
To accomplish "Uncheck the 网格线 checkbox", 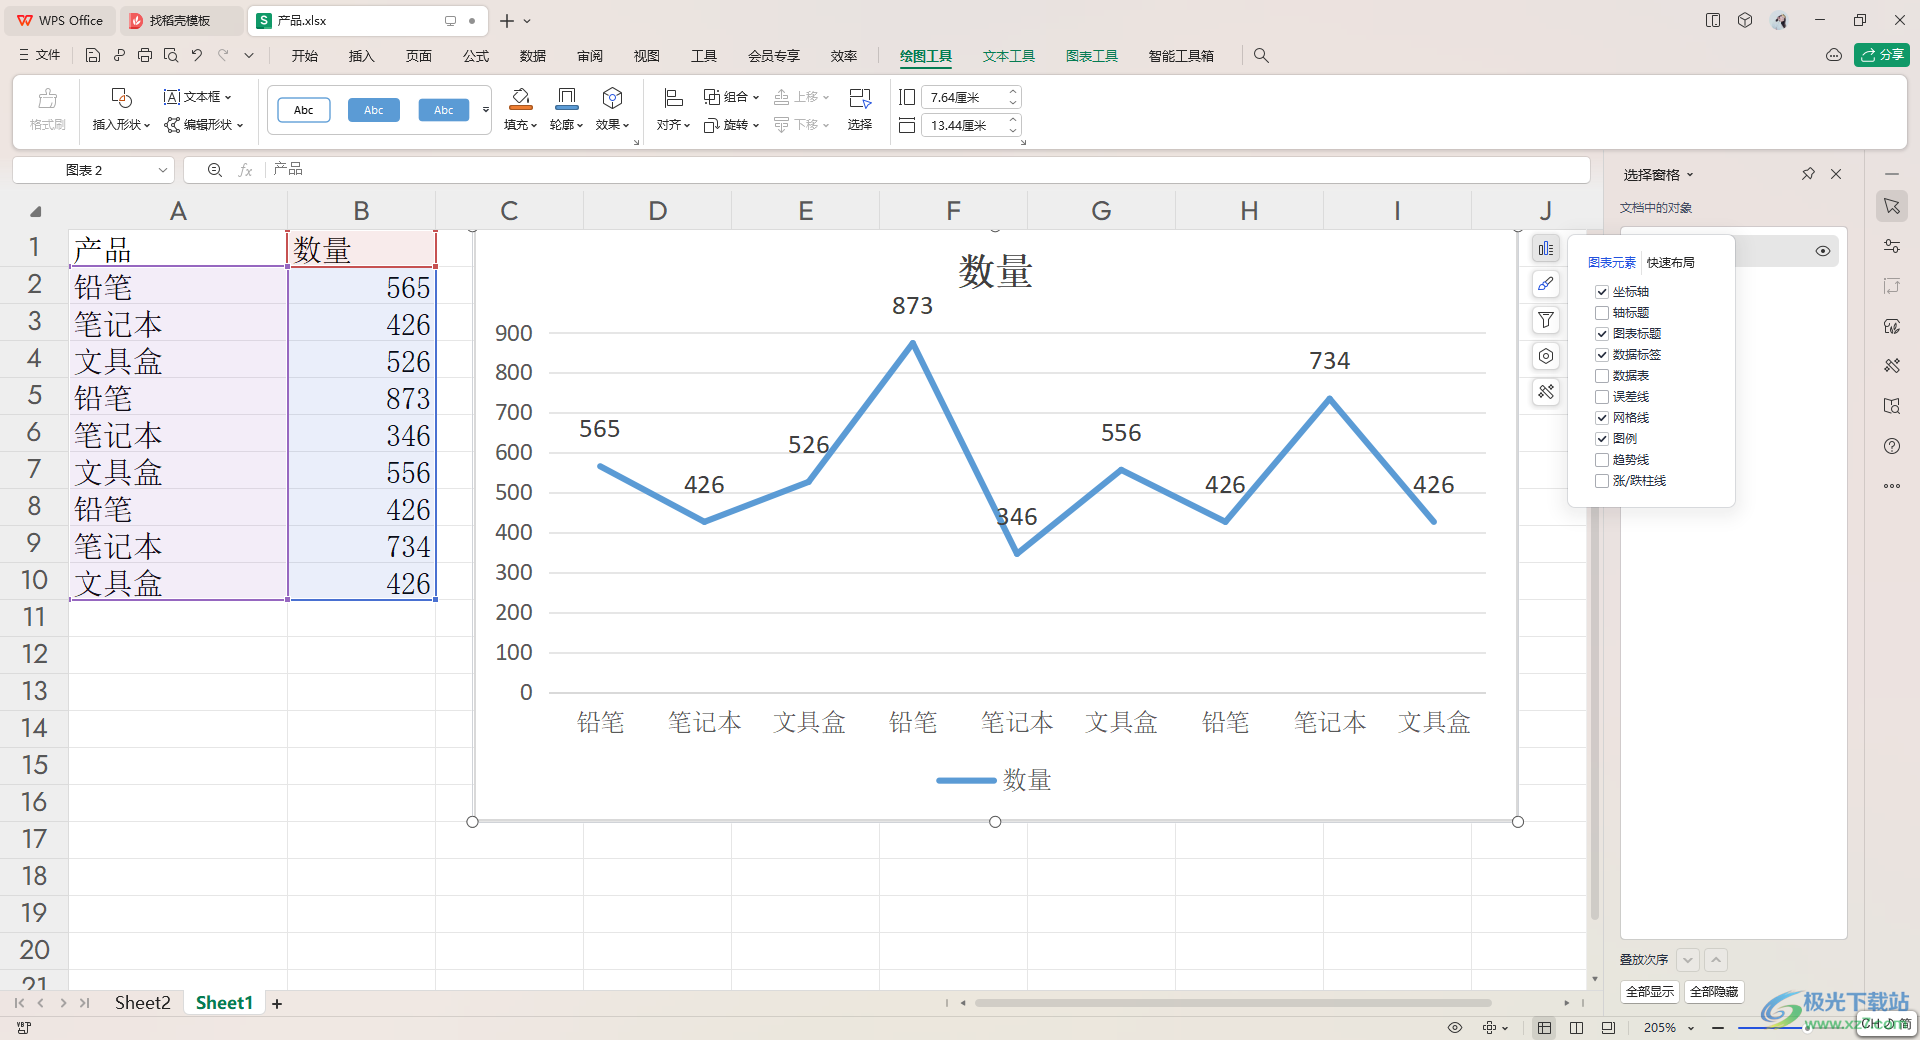I will click(x=1602, y=418).
